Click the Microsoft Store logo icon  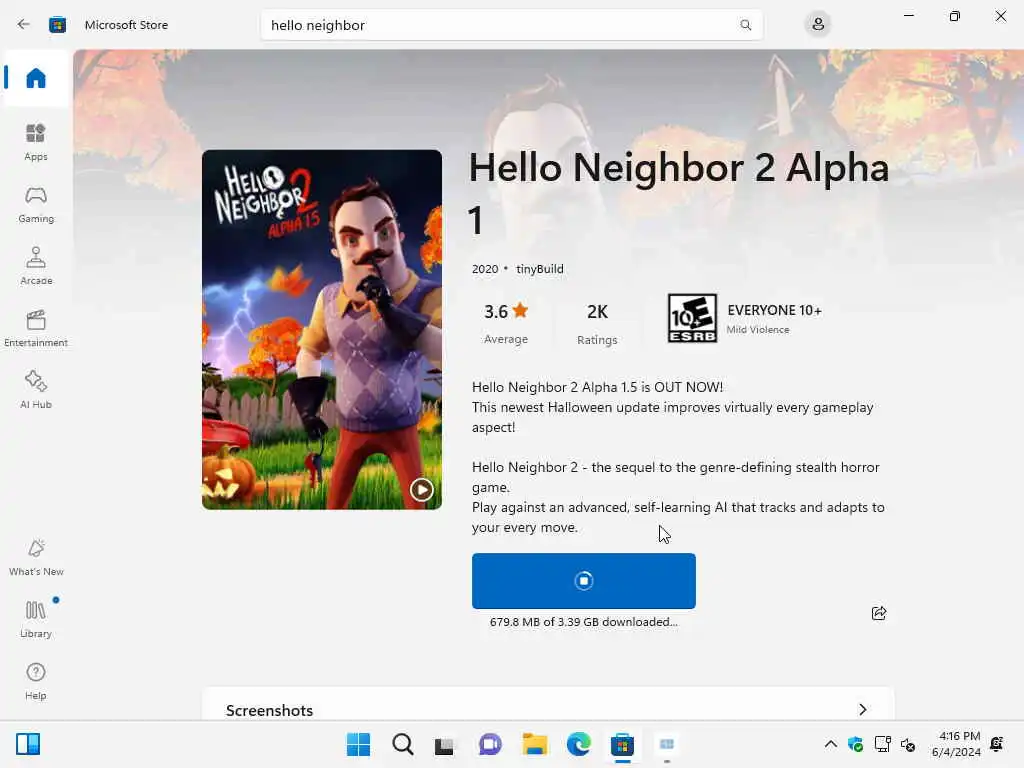(x=57, y=25)
